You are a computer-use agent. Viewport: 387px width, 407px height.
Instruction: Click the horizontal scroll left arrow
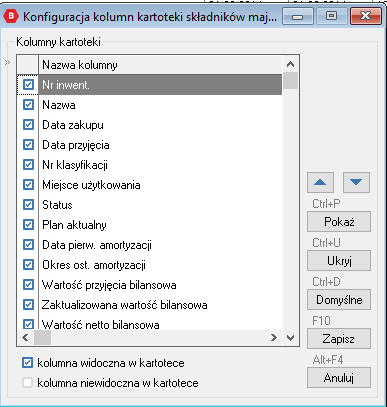pos(25,338)
